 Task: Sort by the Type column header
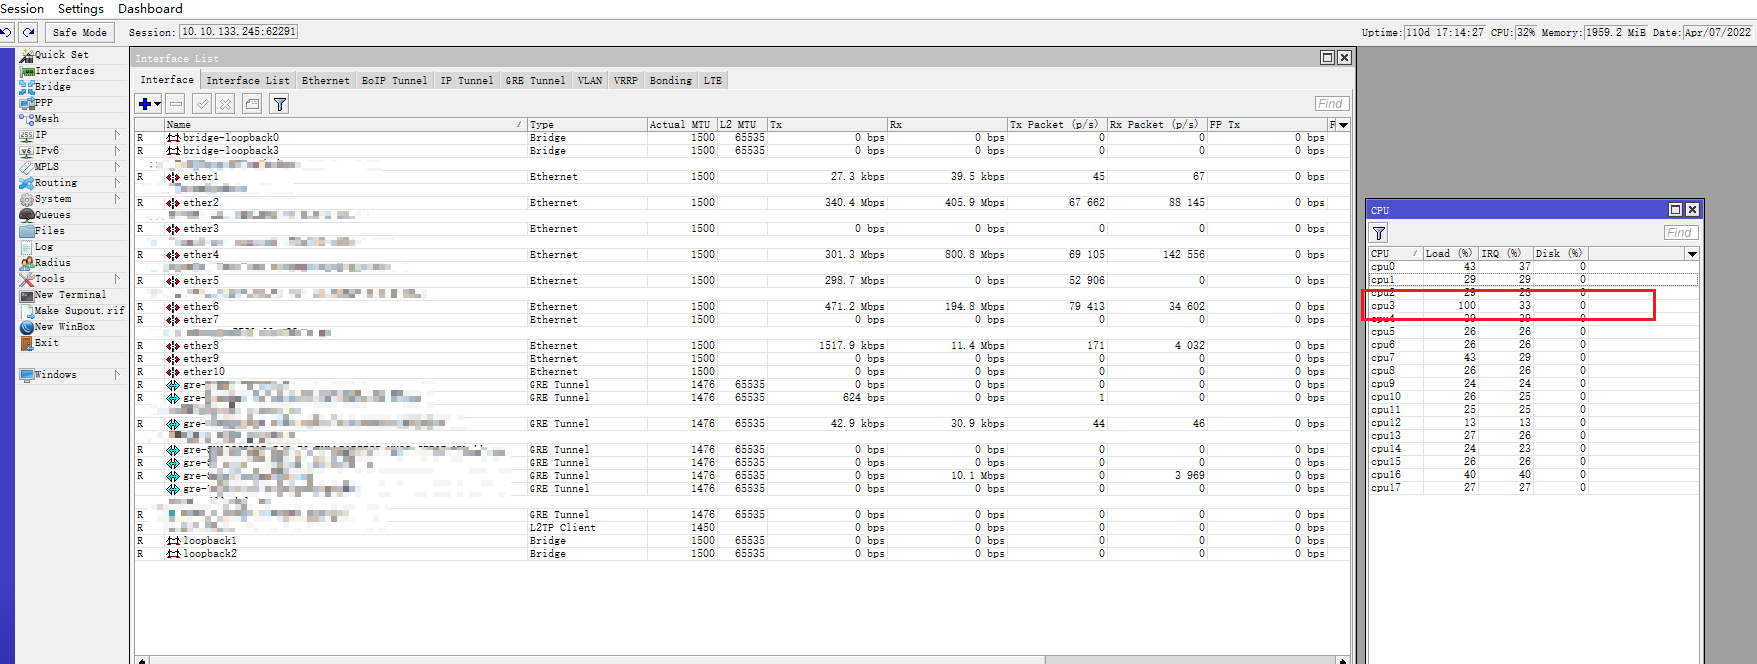pos(587,125)
